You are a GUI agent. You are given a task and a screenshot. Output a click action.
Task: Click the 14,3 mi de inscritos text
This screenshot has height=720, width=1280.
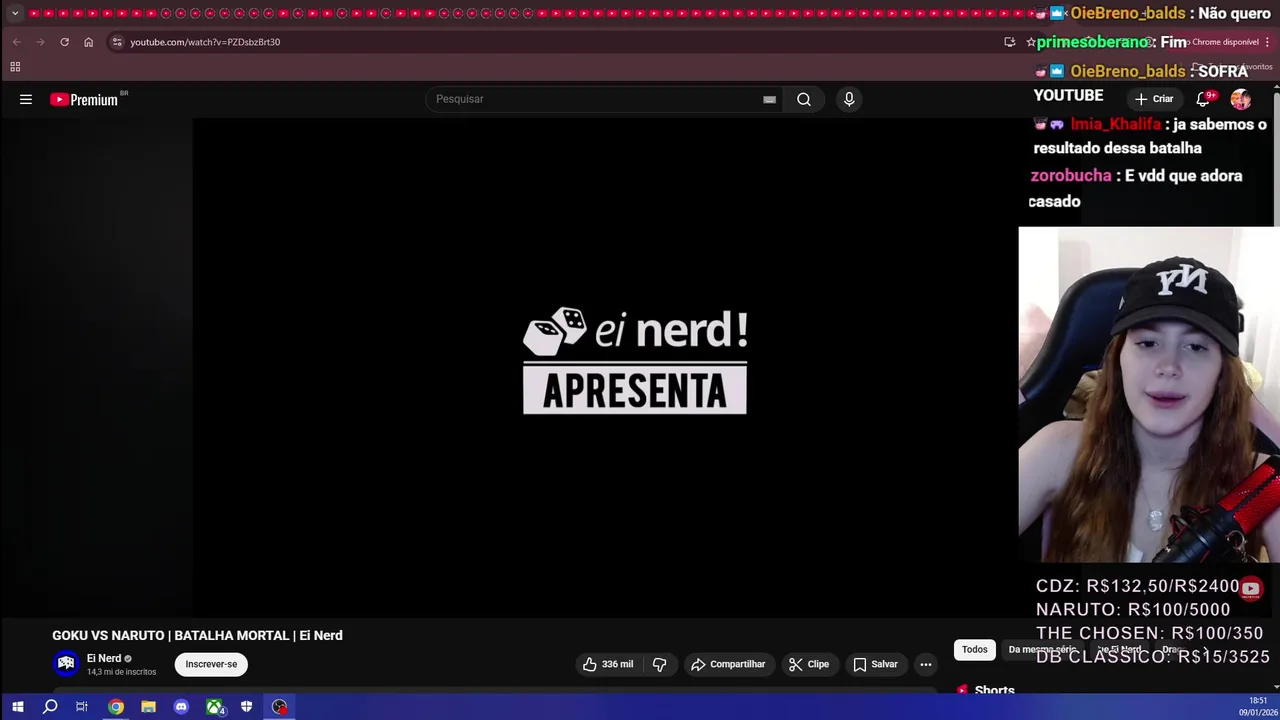tap(121, 672)
